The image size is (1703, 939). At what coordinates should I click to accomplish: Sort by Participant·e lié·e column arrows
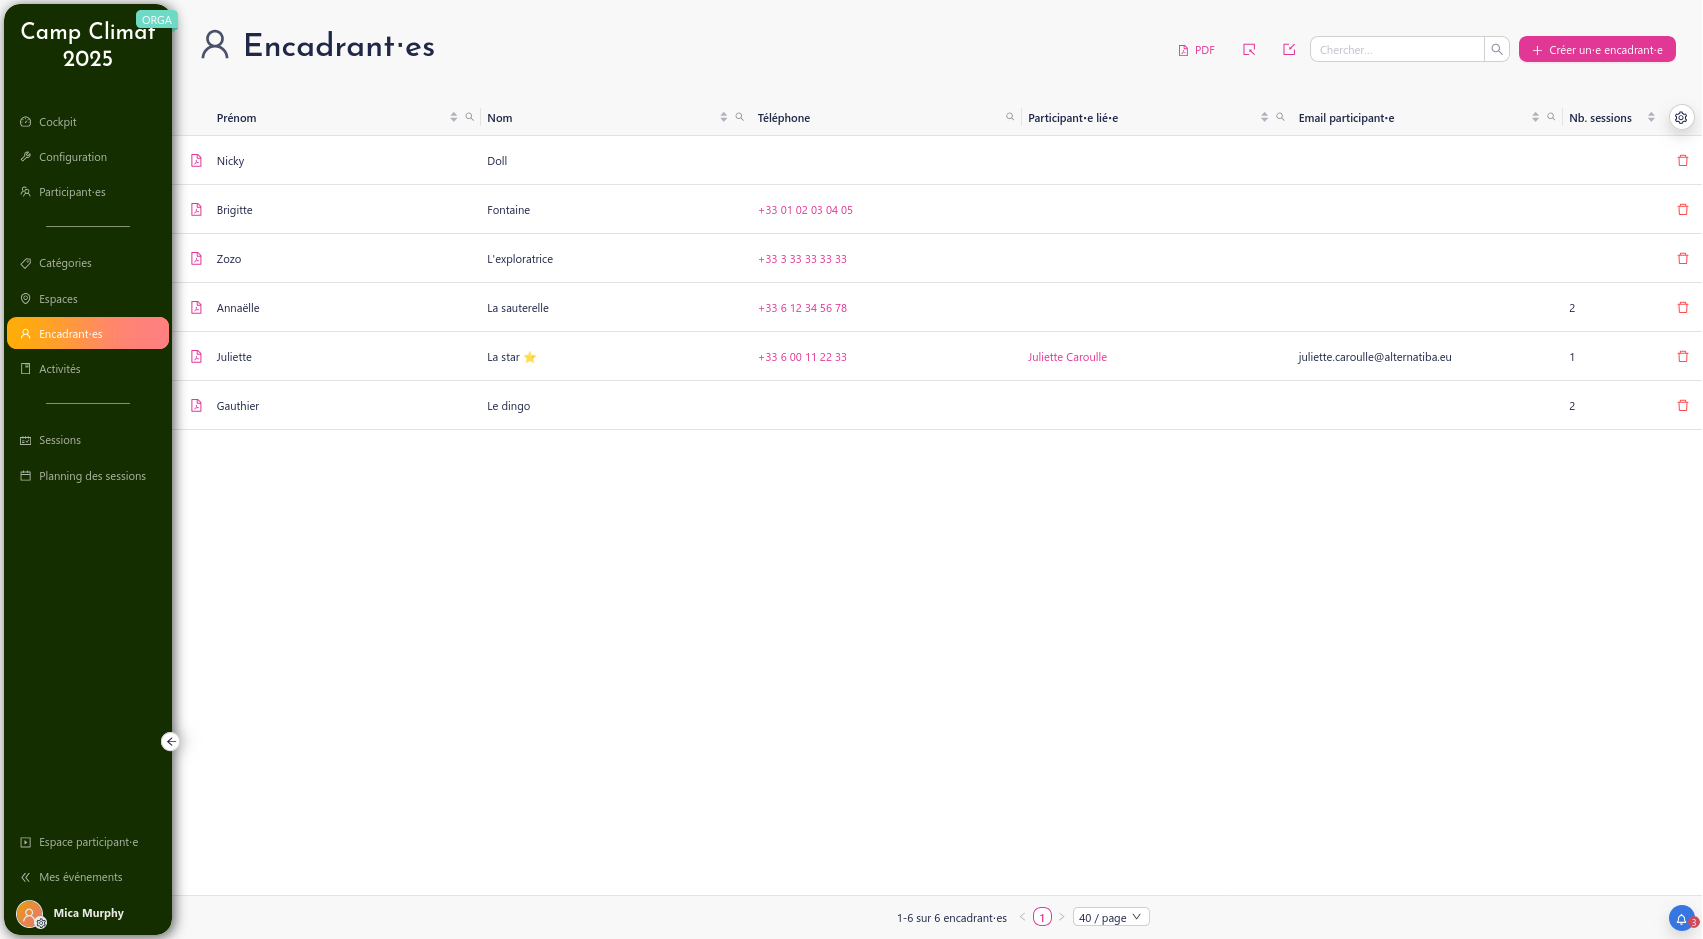tap(1264, 117)
